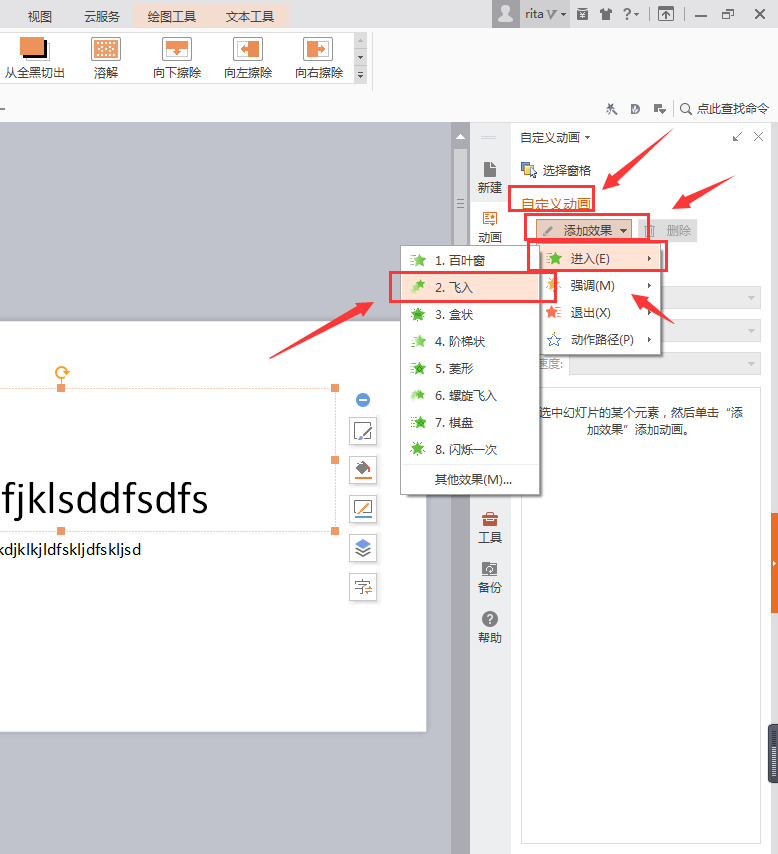Click the skin T-shirt icon
This screenshot has width=778, height=854.
click(x=606, y=14)
